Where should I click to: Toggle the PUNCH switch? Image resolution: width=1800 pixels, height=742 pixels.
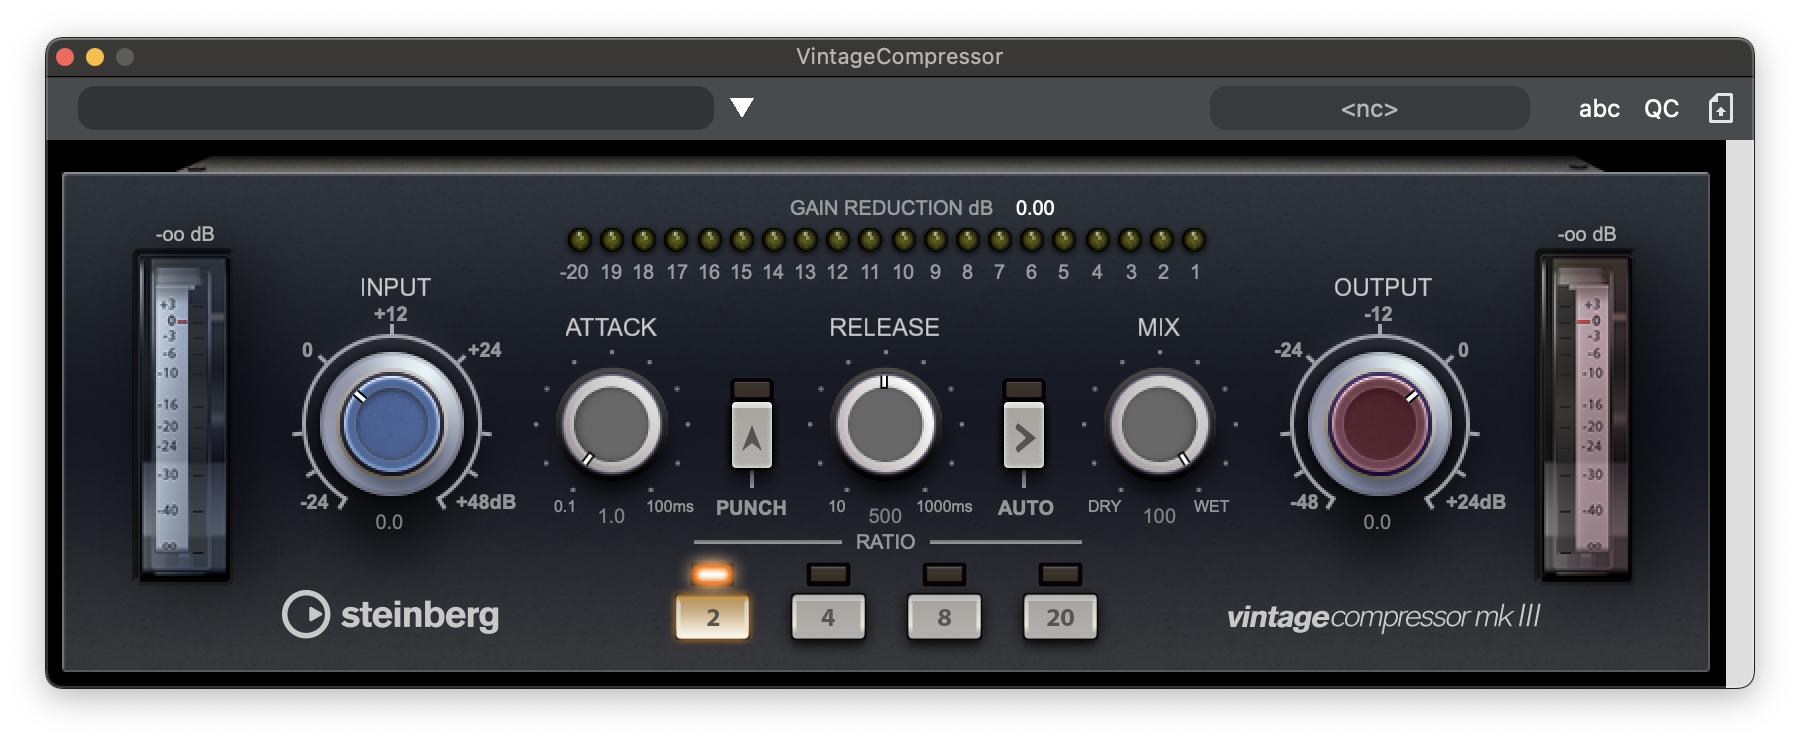pyautogui.click(x=751, y=436)
